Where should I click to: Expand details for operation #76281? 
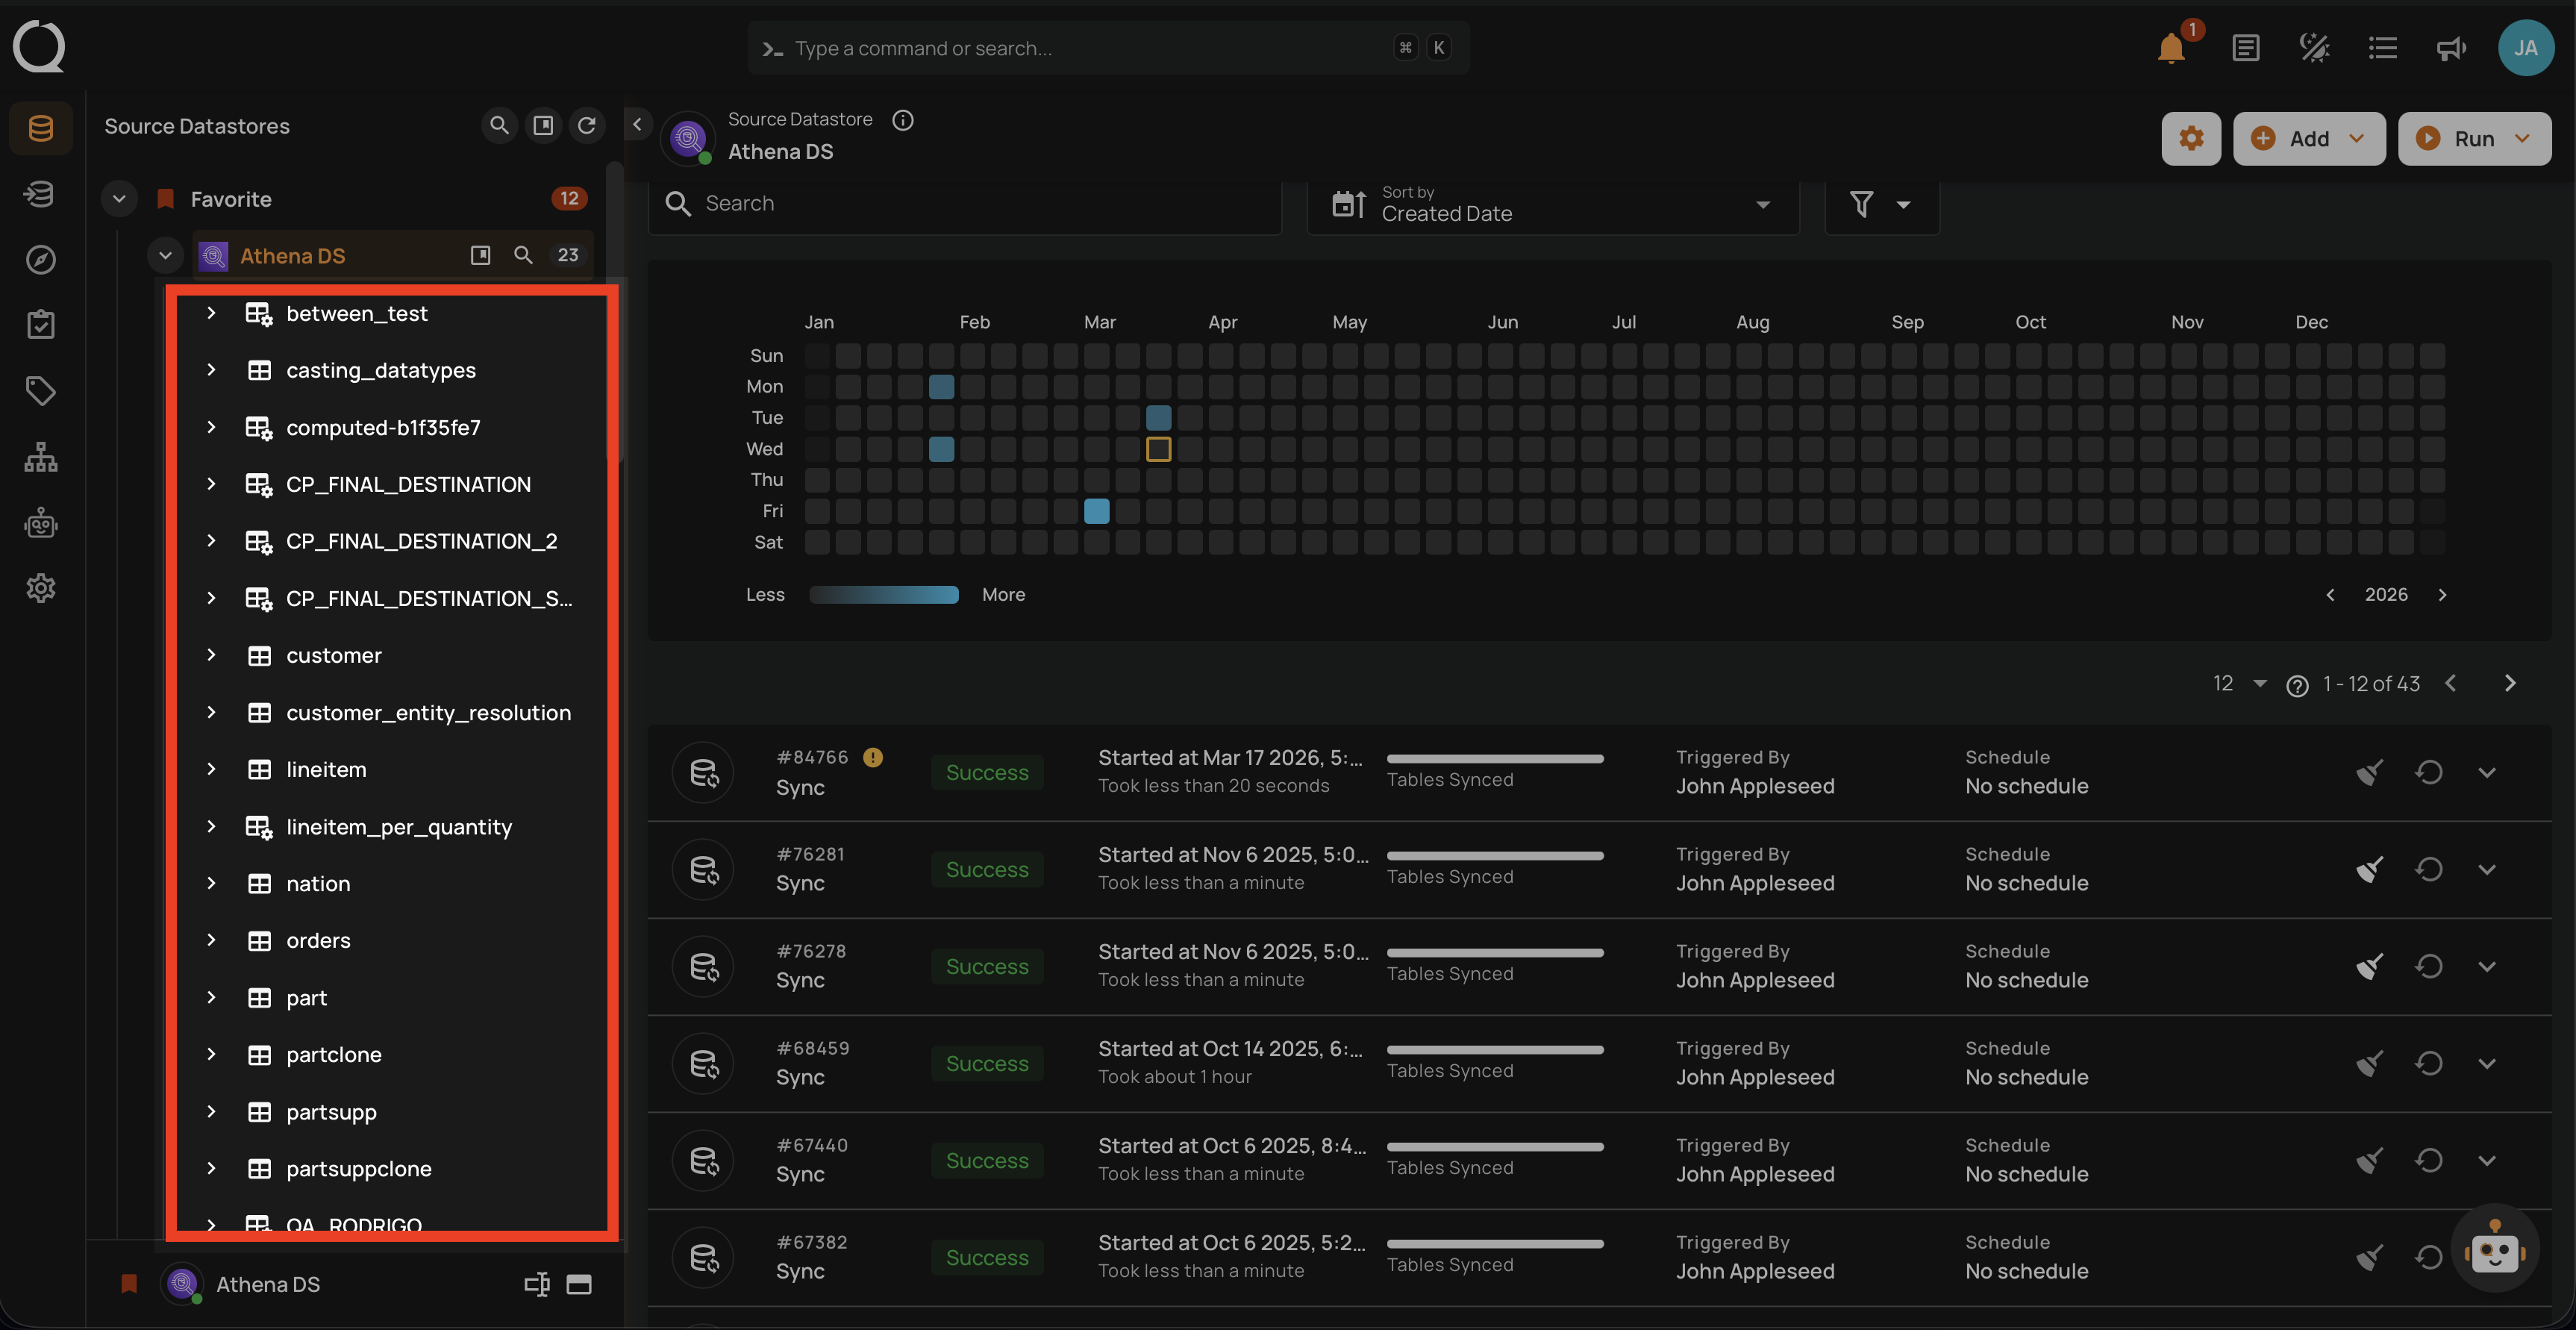tap(2486, 869)
